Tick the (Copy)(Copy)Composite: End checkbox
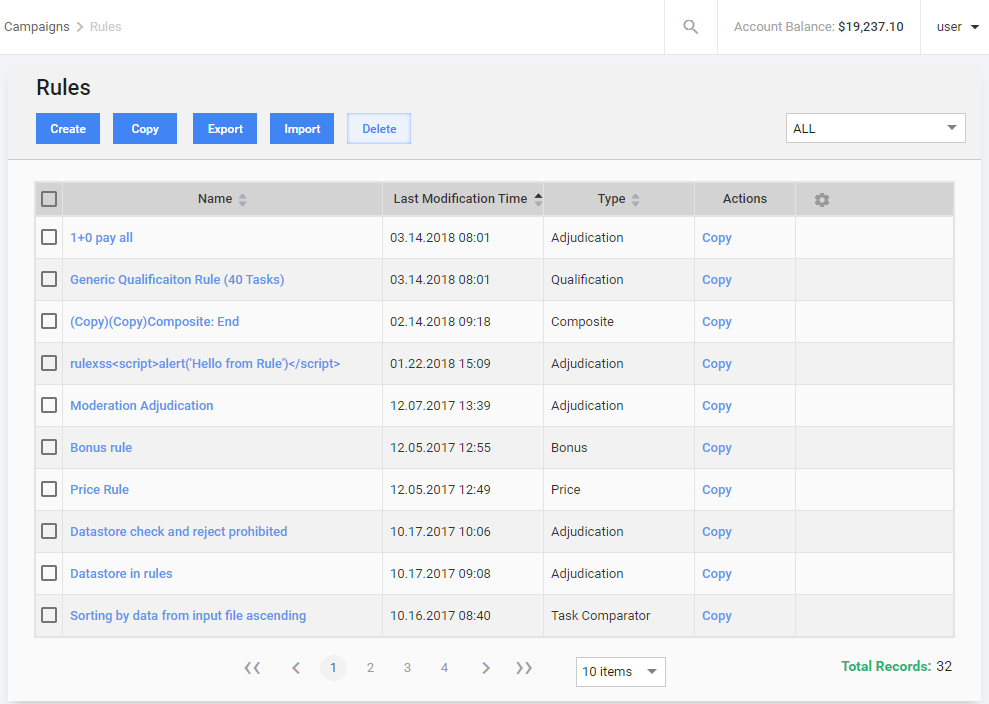The width and height of the screenshot is (989, 704). (49, 321)
